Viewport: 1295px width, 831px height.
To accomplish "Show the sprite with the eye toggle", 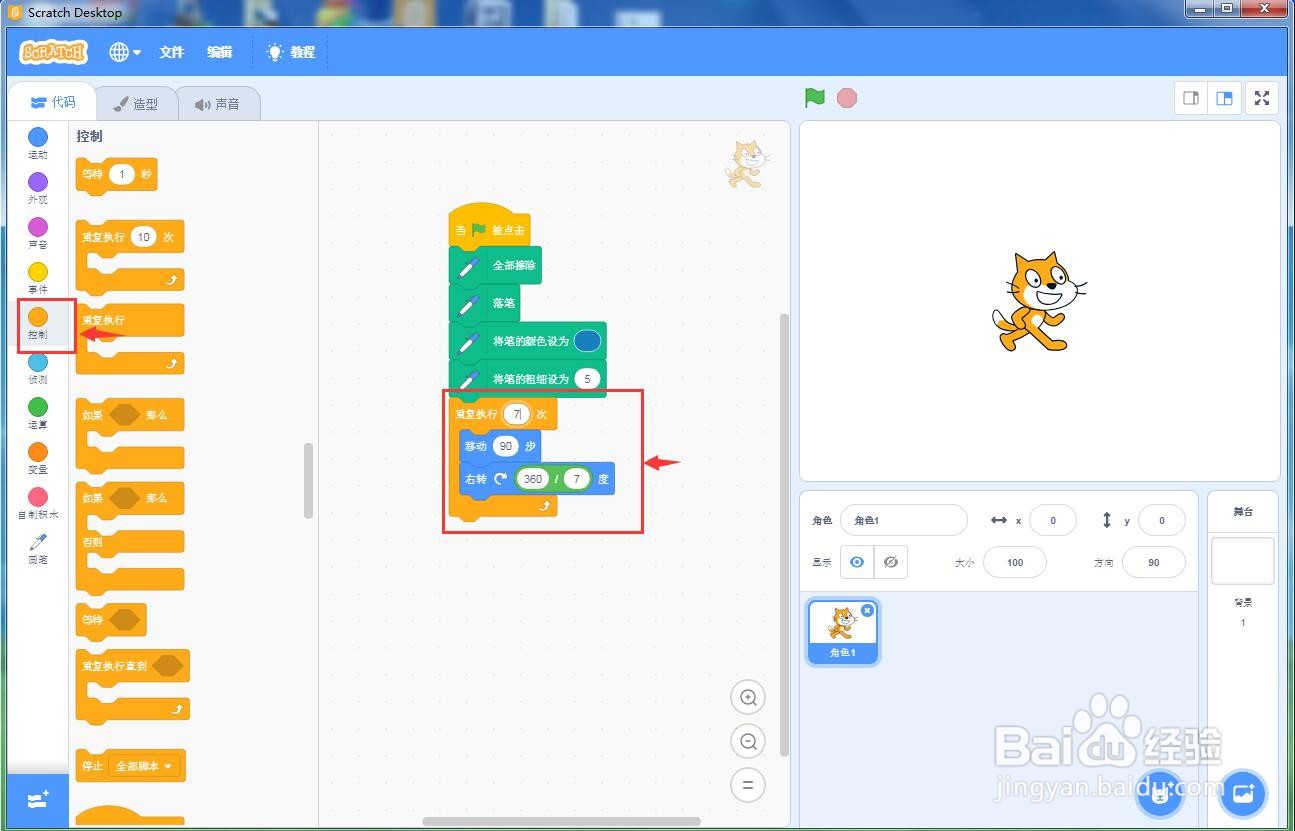I will pos(856,561).
